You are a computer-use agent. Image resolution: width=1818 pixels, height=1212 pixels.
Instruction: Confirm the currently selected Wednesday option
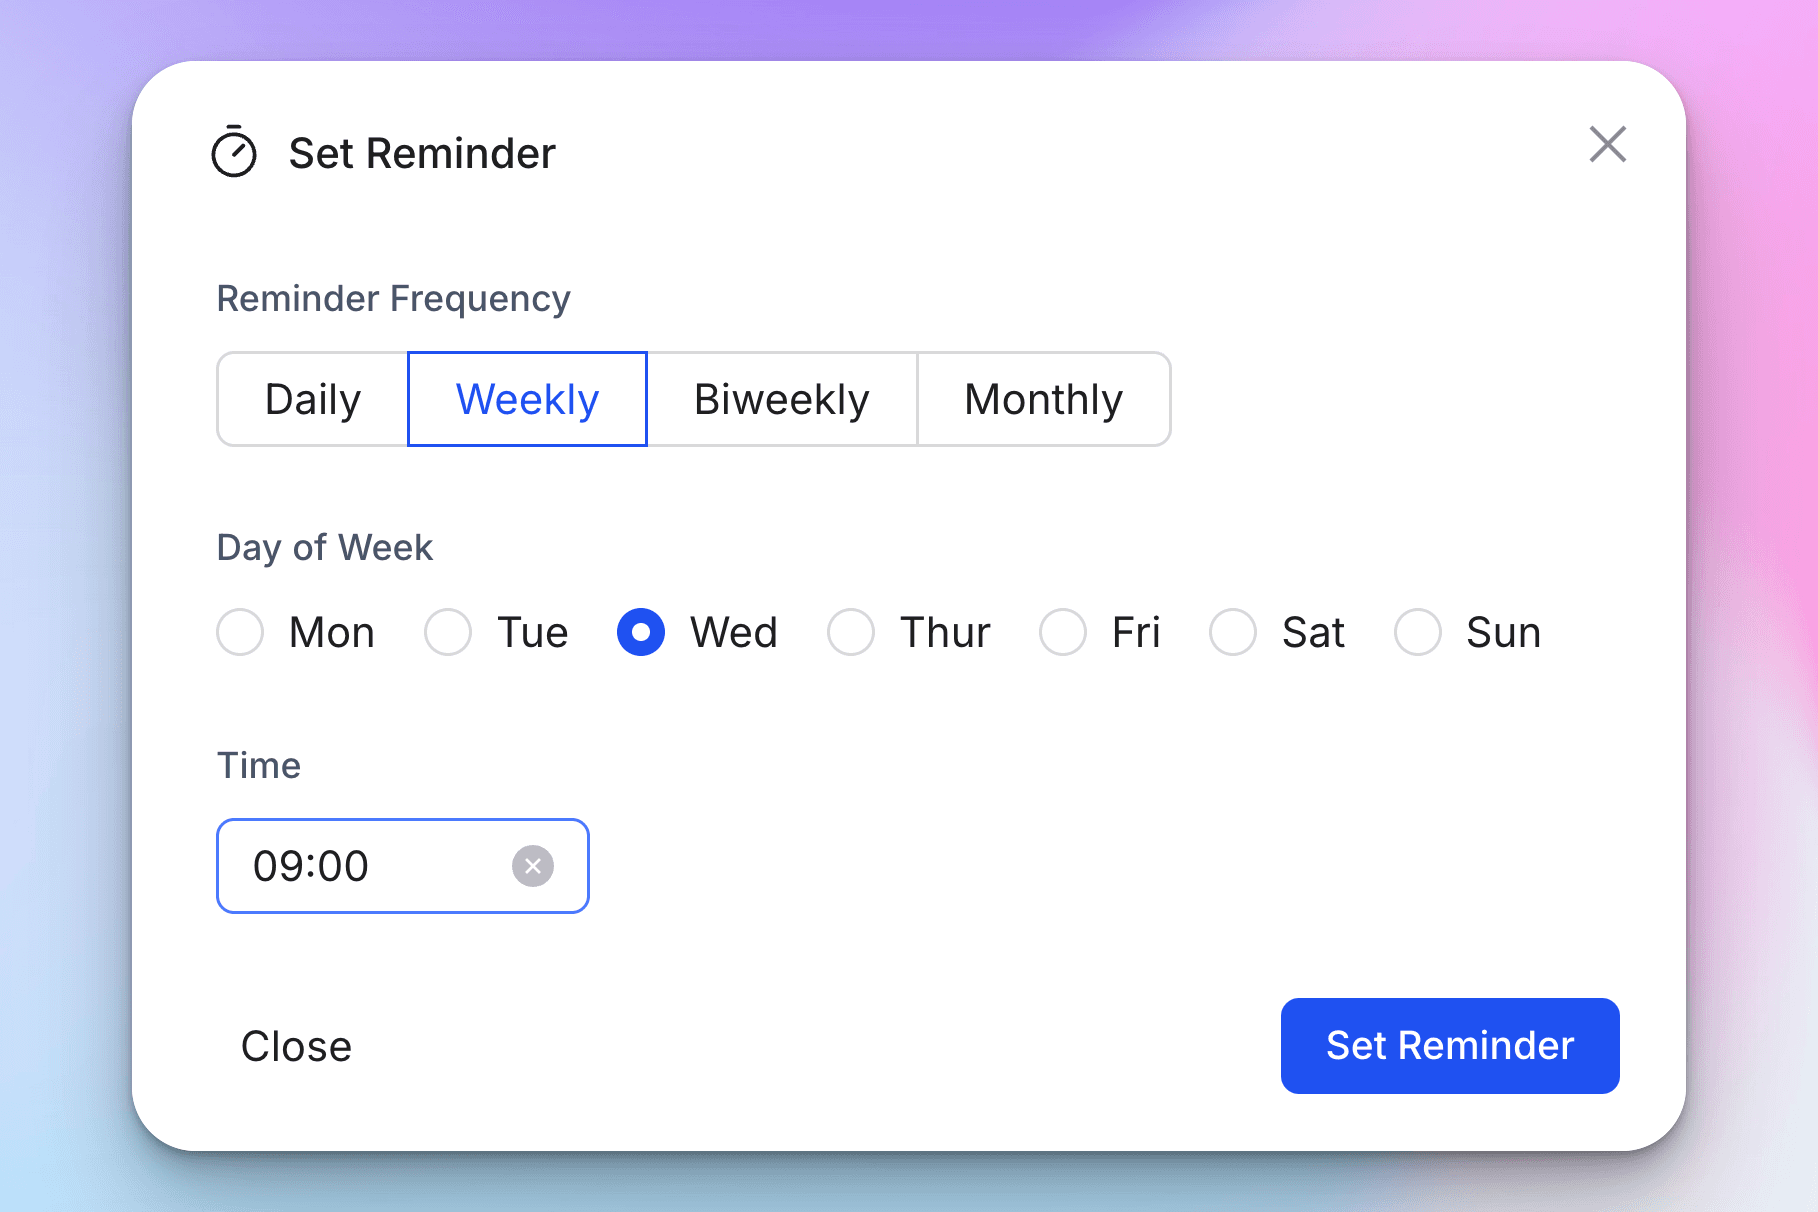[x=640, y=632]
